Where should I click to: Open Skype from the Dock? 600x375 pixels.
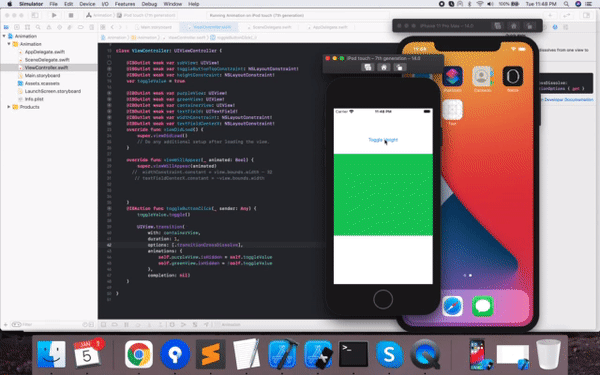click(x=389, y=354)
